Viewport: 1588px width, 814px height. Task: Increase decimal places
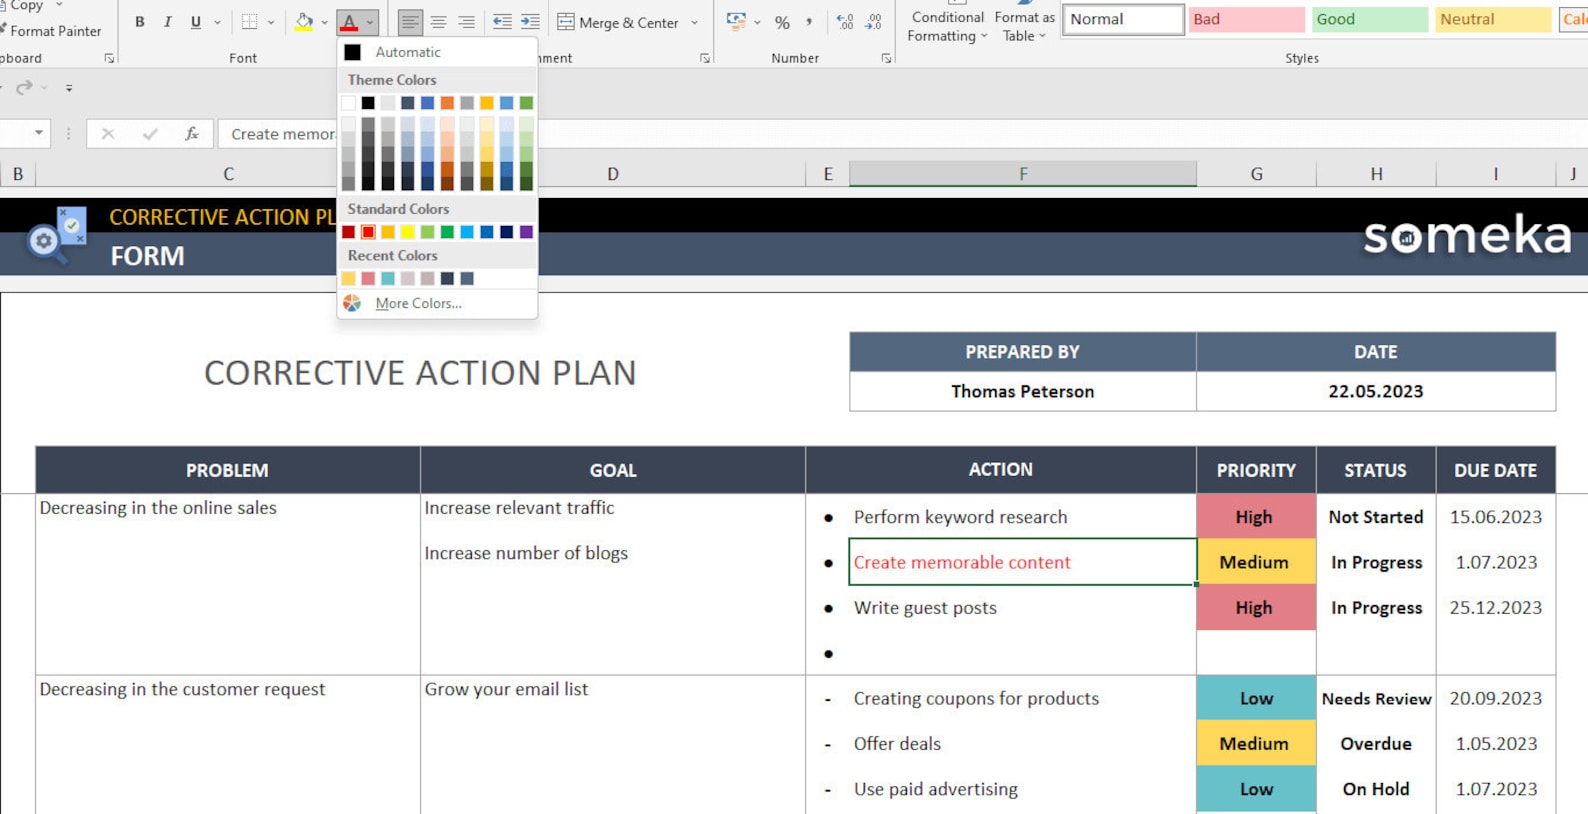click(x=845, y=22)
